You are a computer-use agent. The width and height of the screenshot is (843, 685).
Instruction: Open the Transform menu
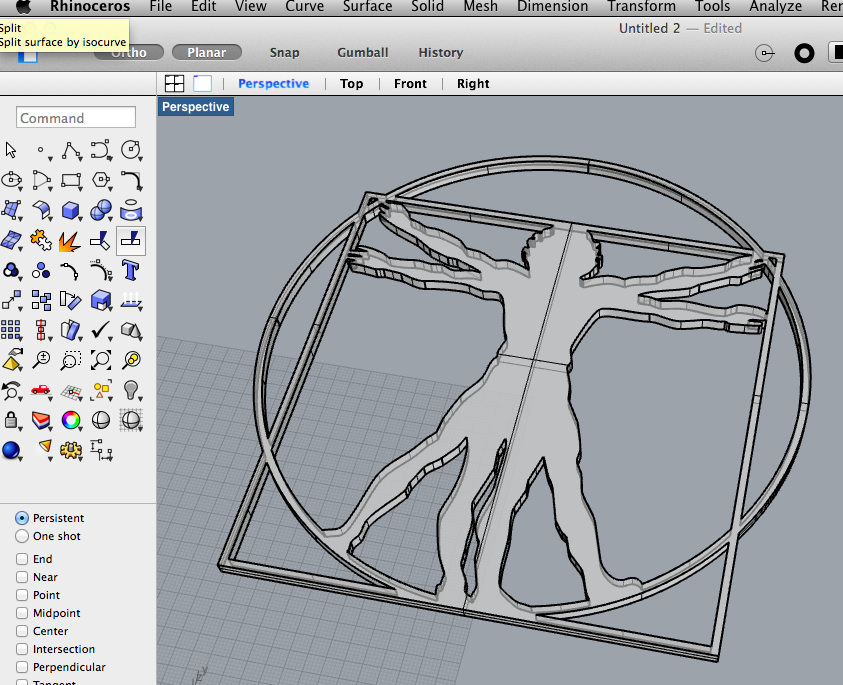(641, 6)
